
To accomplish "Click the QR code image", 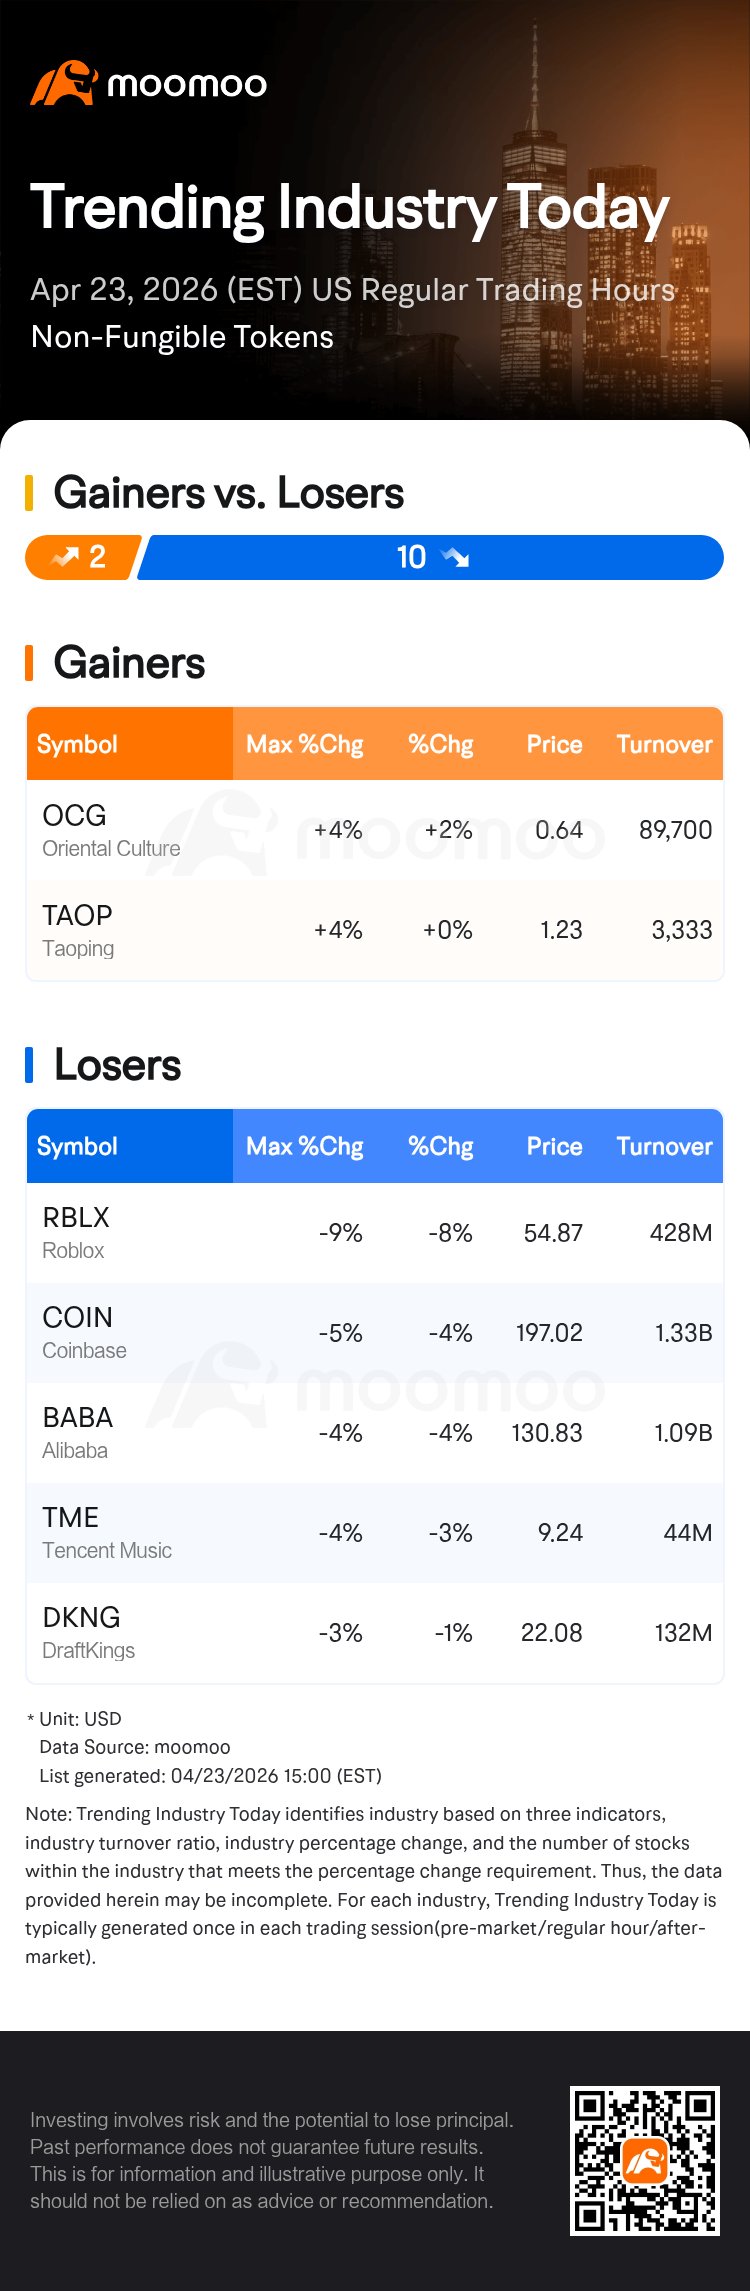I will coord(644,2160).
